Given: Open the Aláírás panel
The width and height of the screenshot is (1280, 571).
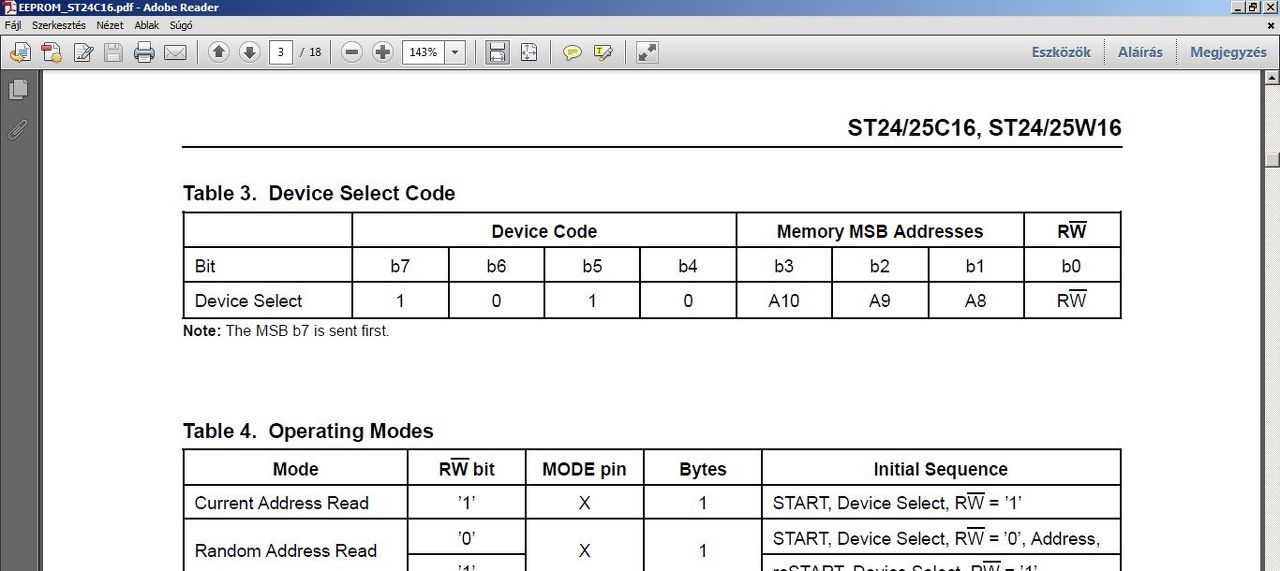Looking at the screenshot, I should coord(1140,52).
